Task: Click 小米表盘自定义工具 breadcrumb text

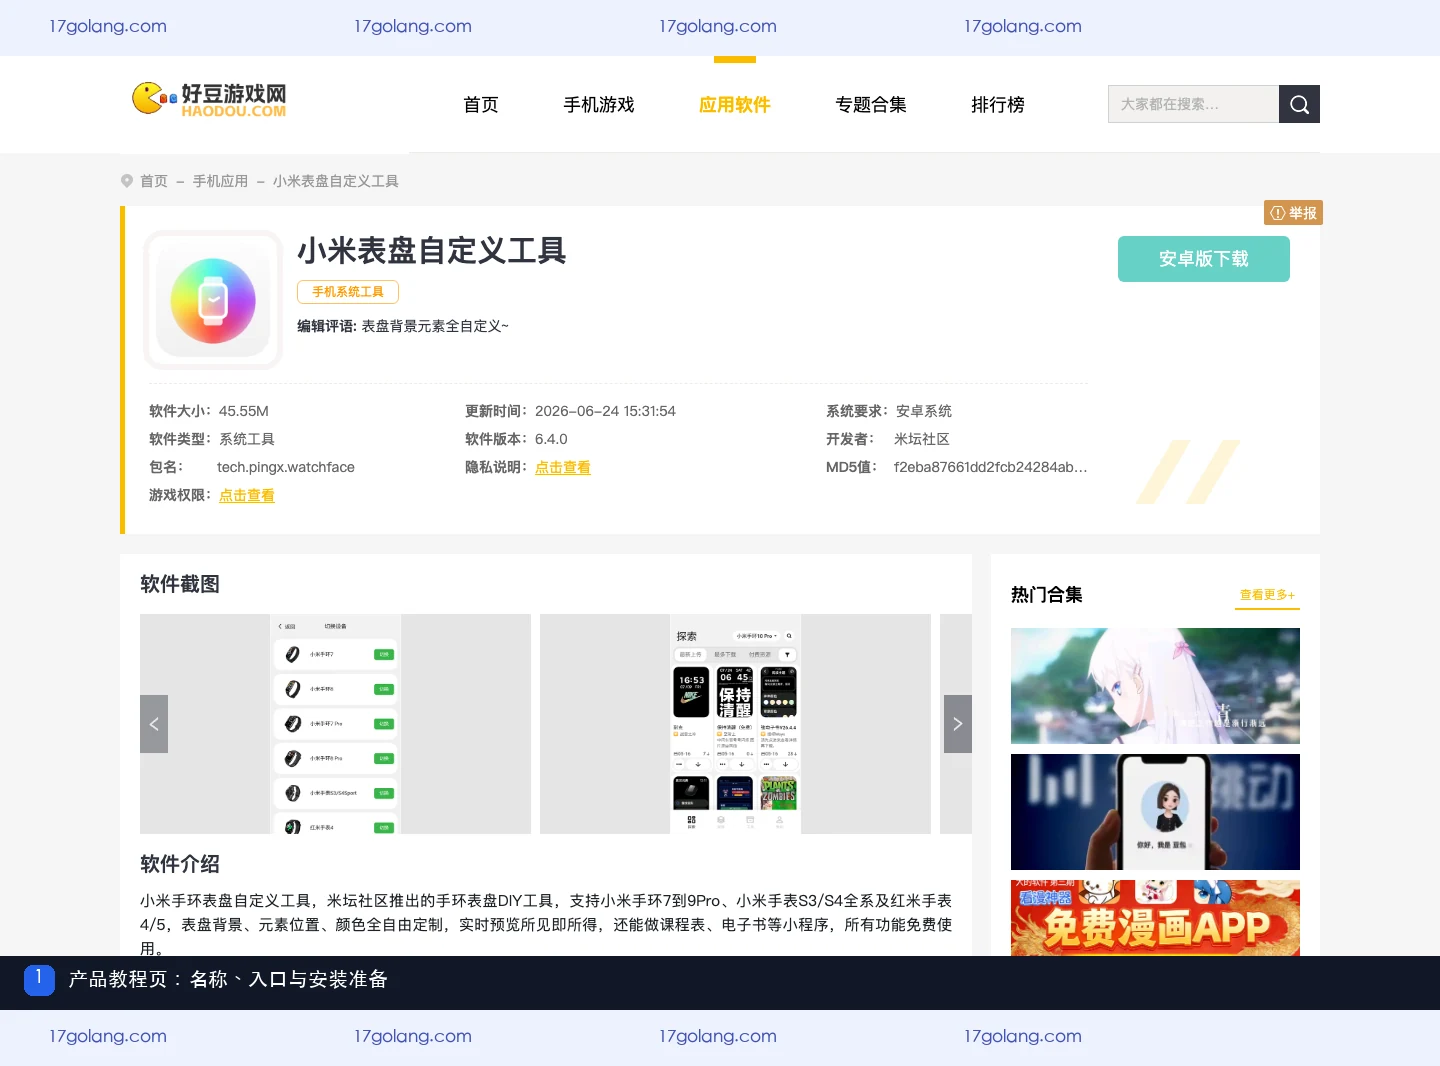Action: pyautogui.click(x=336, y=181)
